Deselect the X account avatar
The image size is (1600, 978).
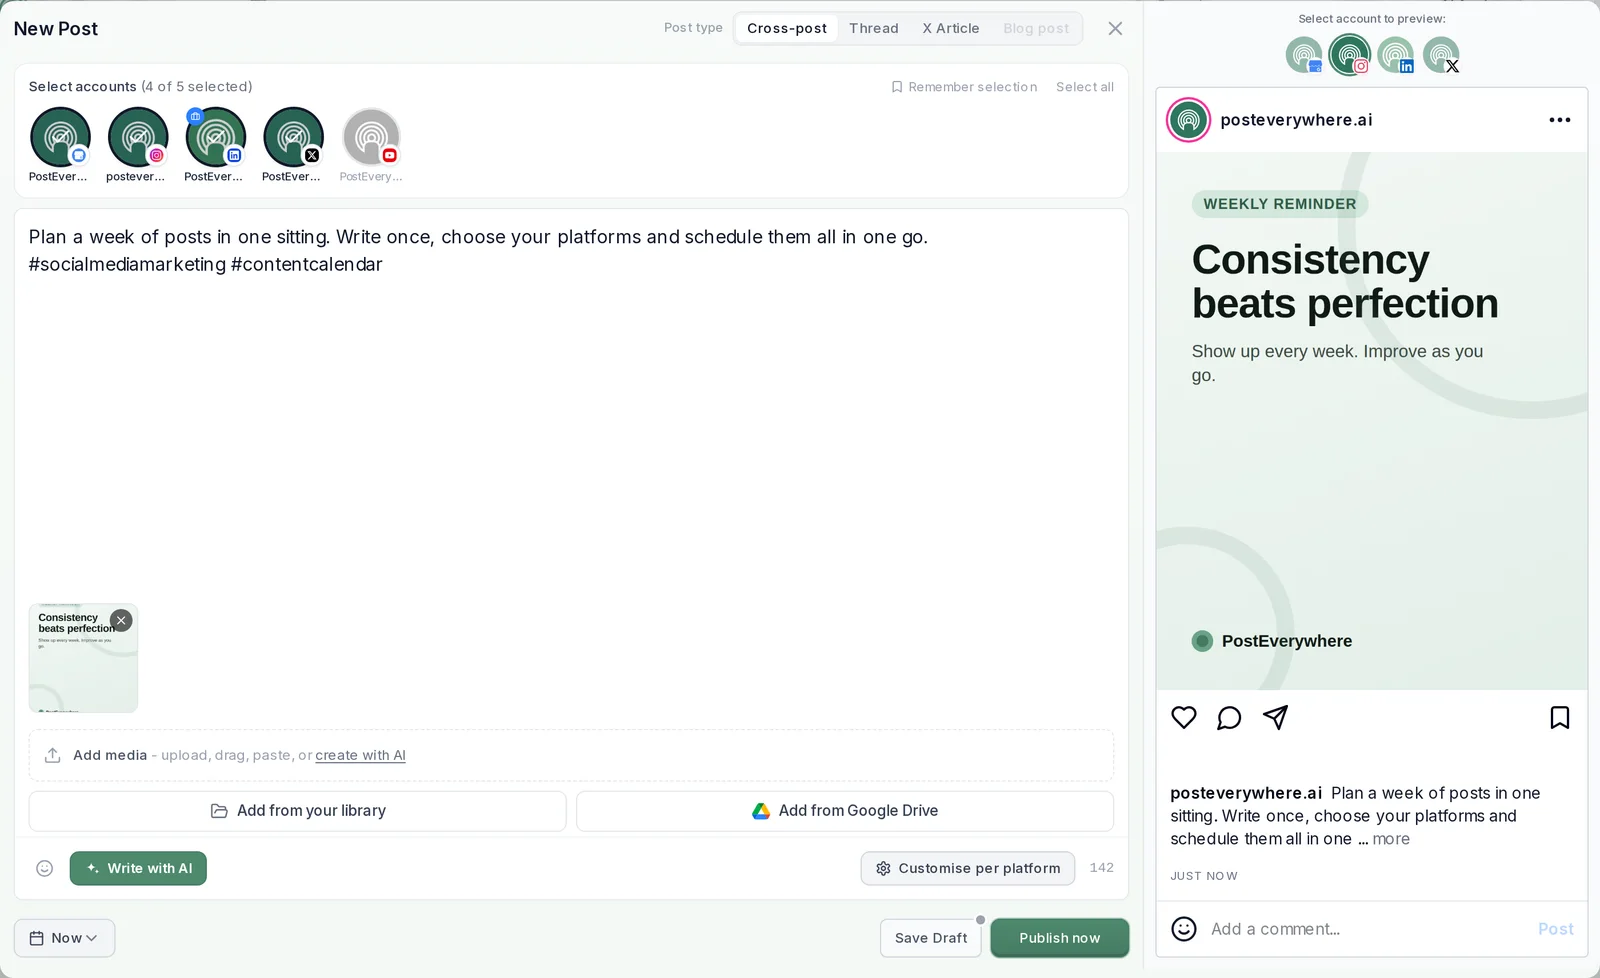[293, 137]
